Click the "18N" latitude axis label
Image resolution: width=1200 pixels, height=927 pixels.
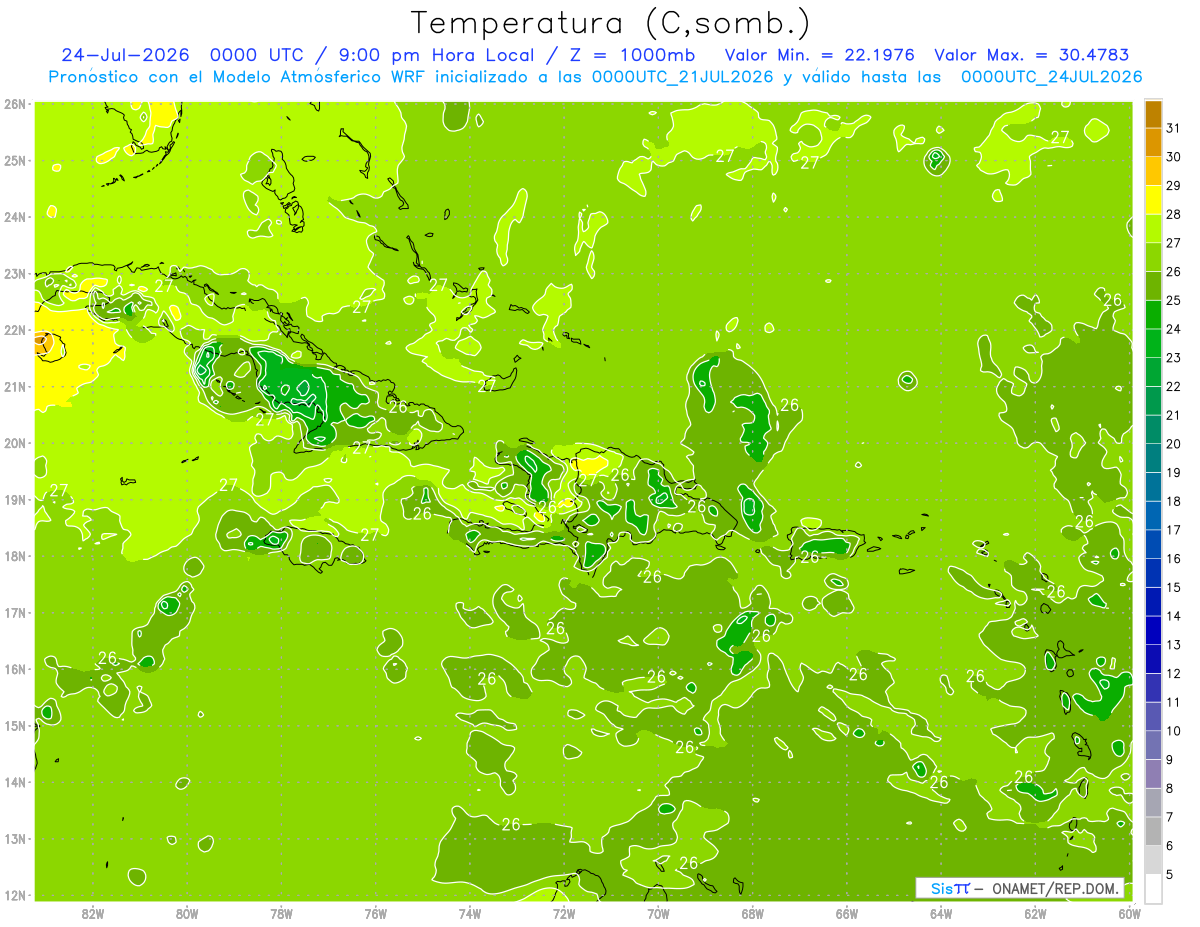coord(15,556)
